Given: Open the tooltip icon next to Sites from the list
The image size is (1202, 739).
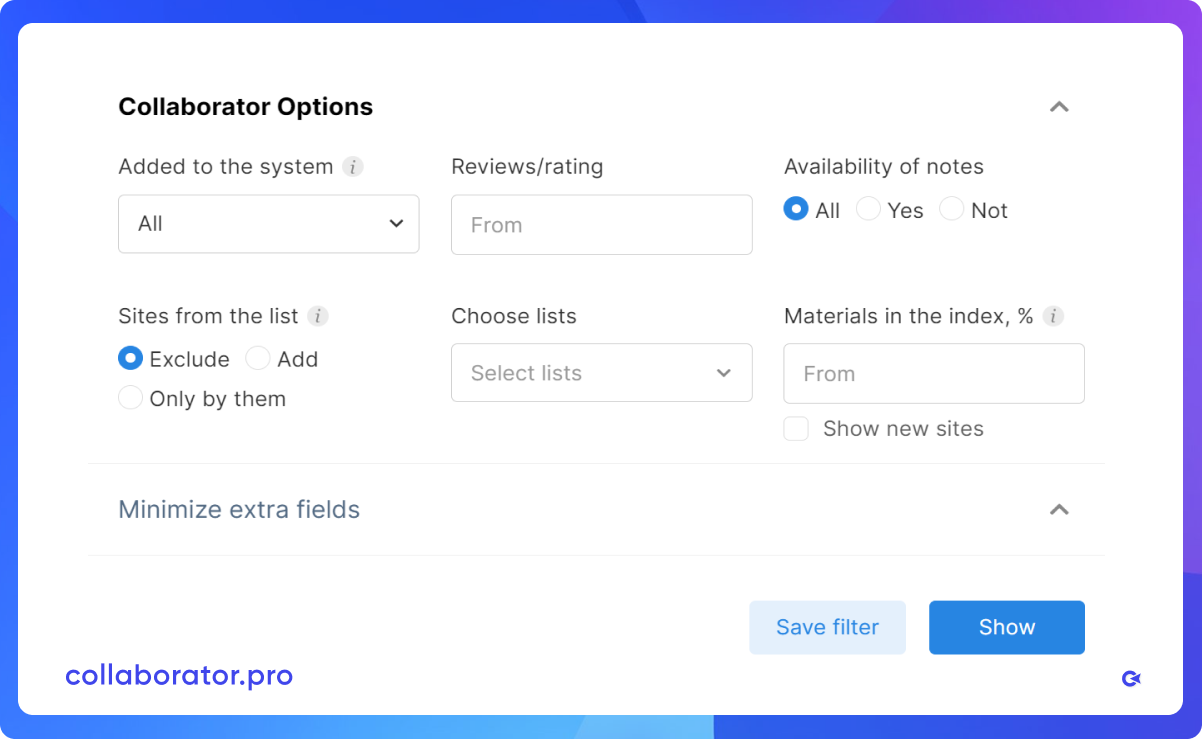Looking at the screenshot, I should (318, 316).
